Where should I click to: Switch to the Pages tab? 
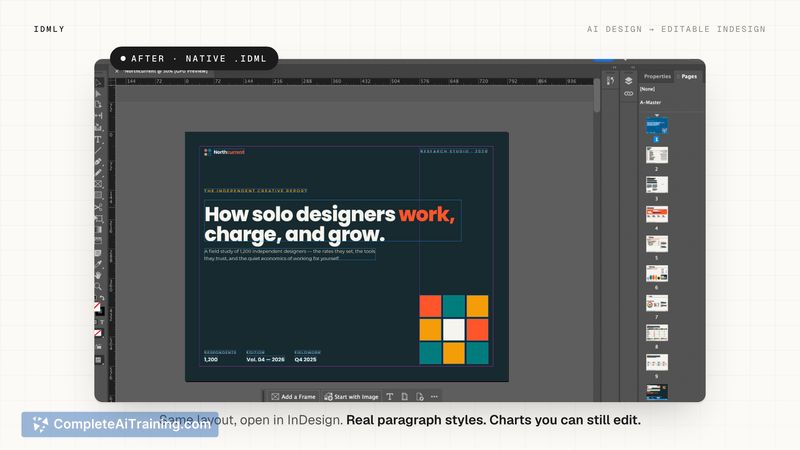689,76
